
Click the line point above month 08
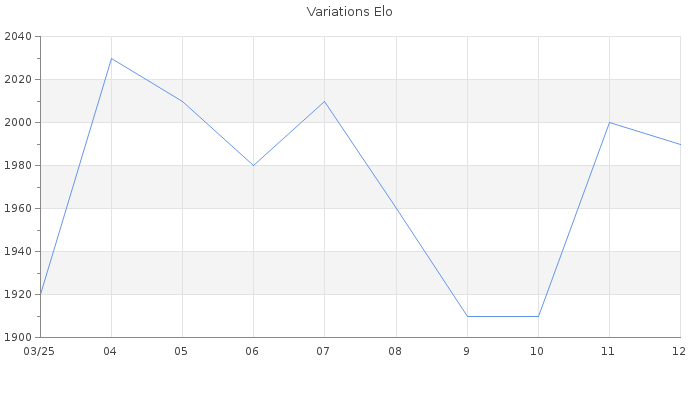[x=396, y=208]
